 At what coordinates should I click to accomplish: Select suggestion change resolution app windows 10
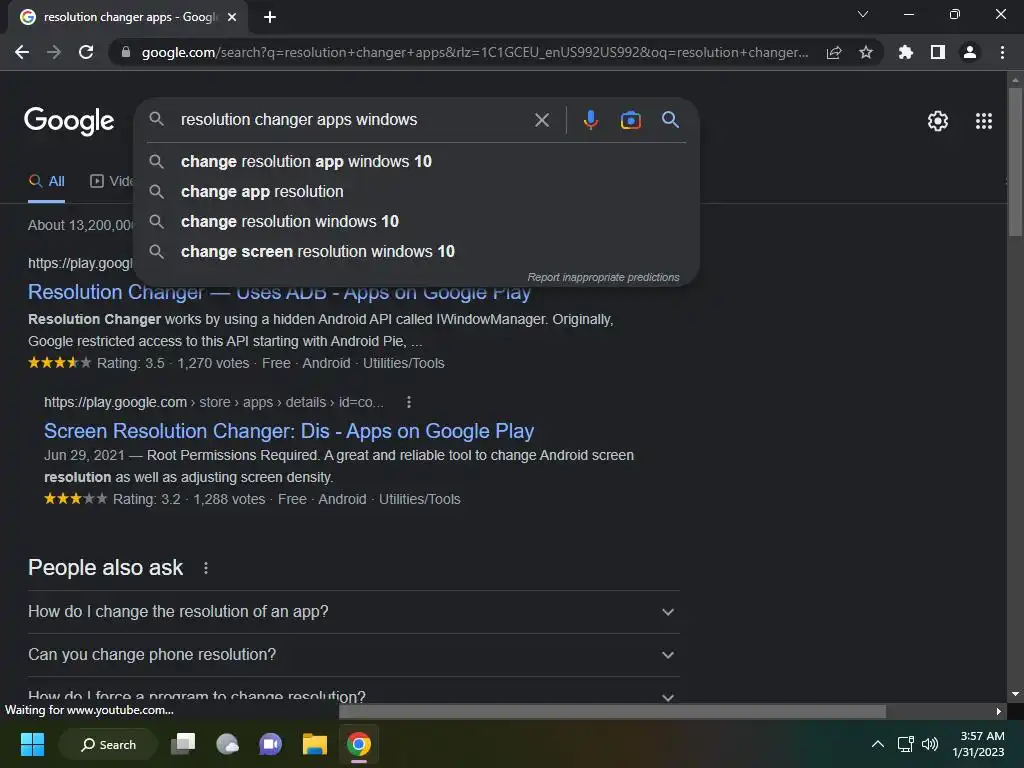417,161
